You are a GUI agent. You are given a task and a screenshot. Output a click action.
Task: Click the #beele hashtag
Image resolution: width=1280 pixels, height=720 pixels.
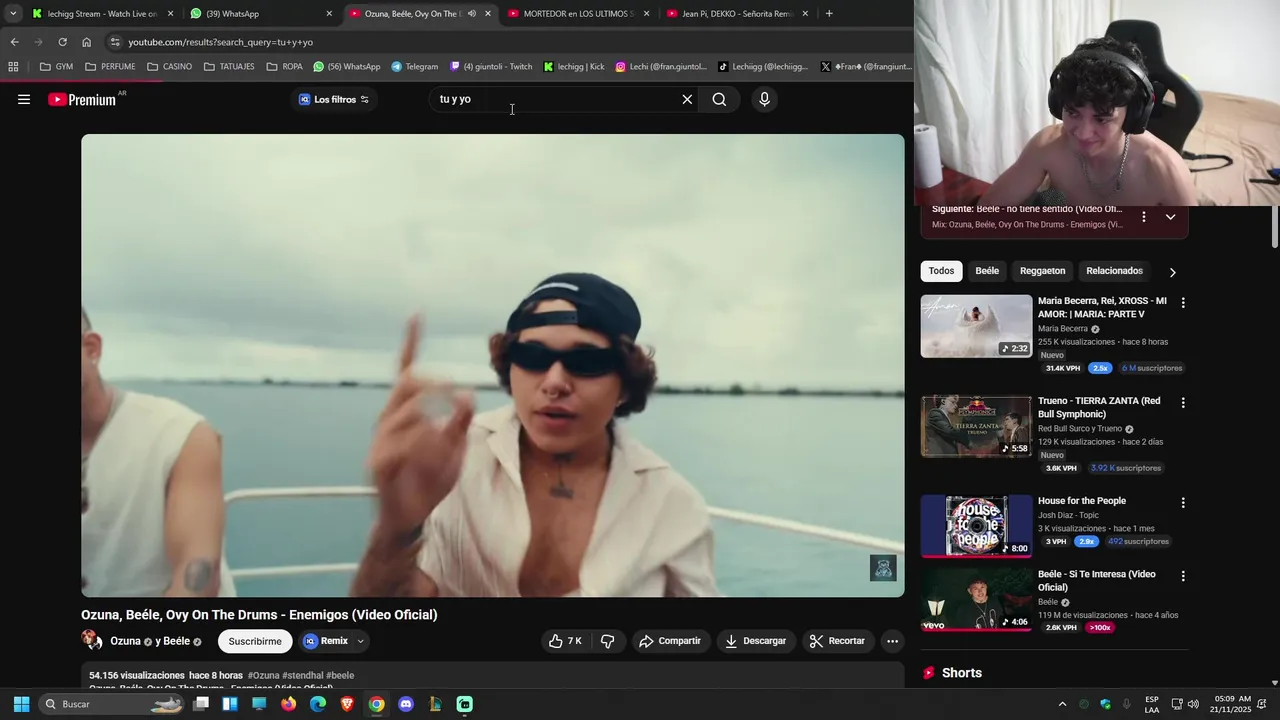click(340, 675)
